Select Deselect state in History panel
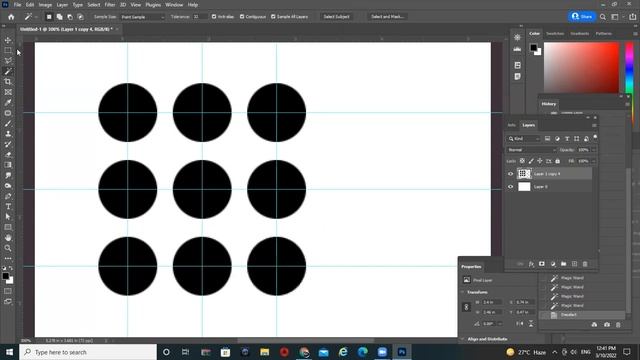Screen dimensions: 640x360 pos(582,315)
